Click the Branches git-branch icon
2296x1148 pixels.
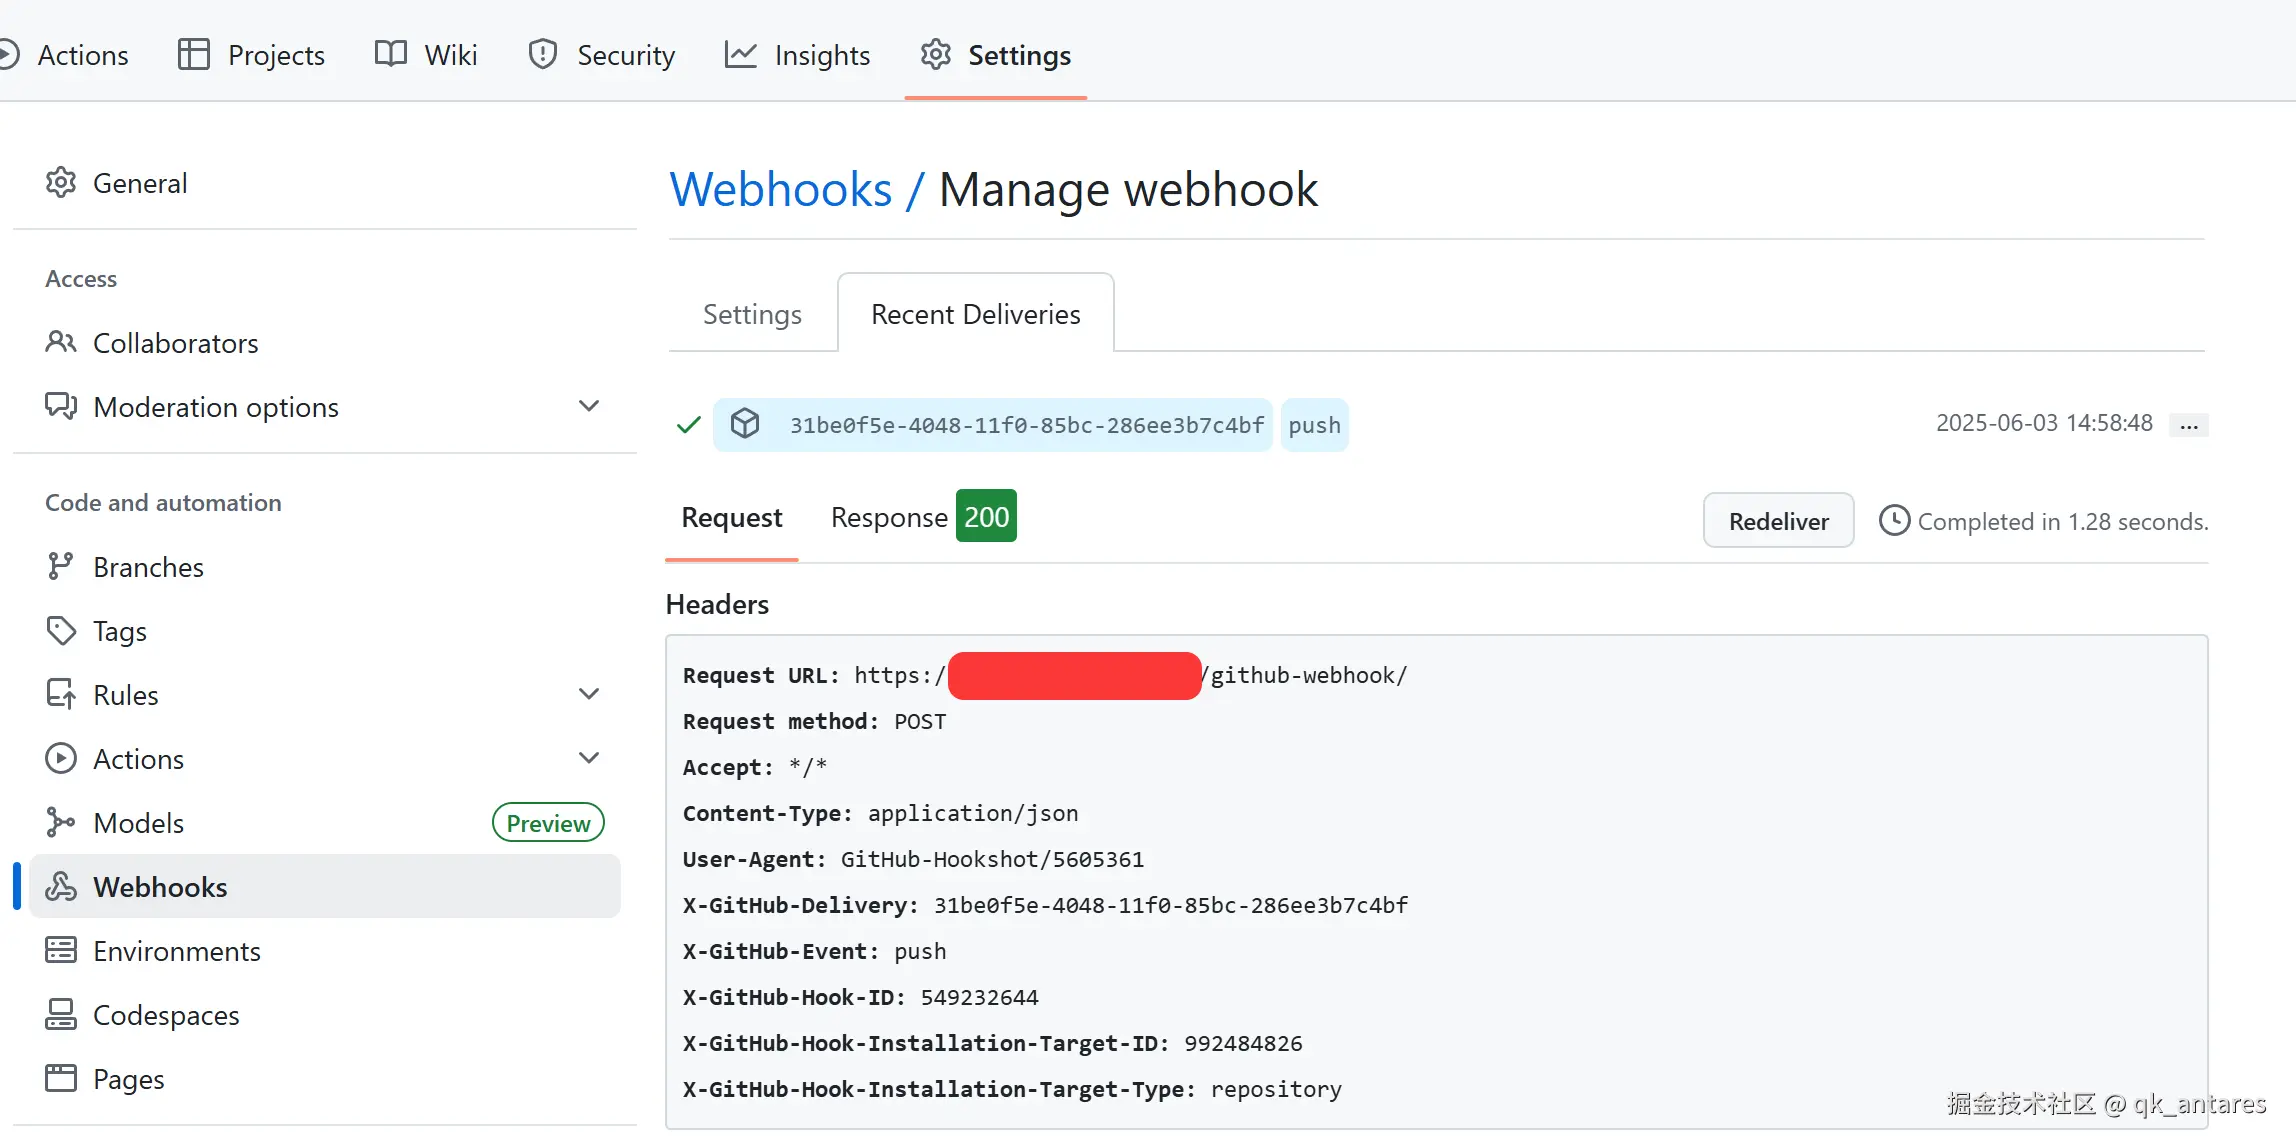tap(61, 567)
